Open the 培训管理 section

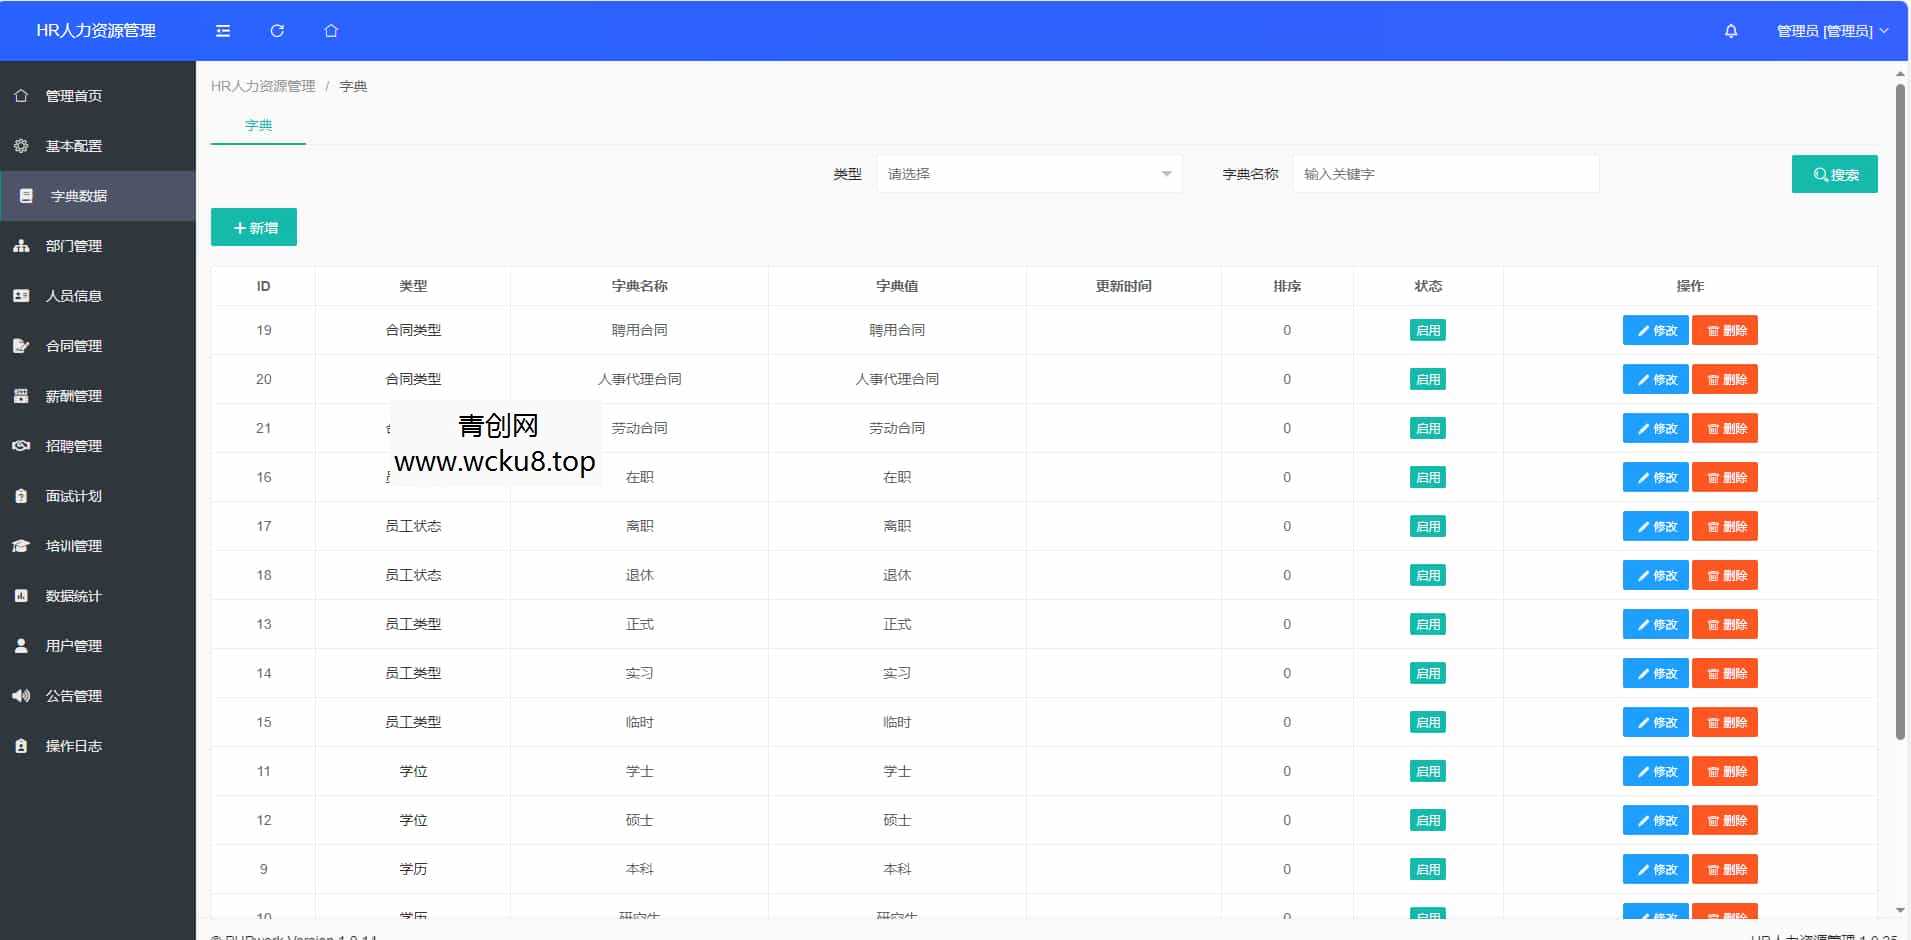(72, 546)
